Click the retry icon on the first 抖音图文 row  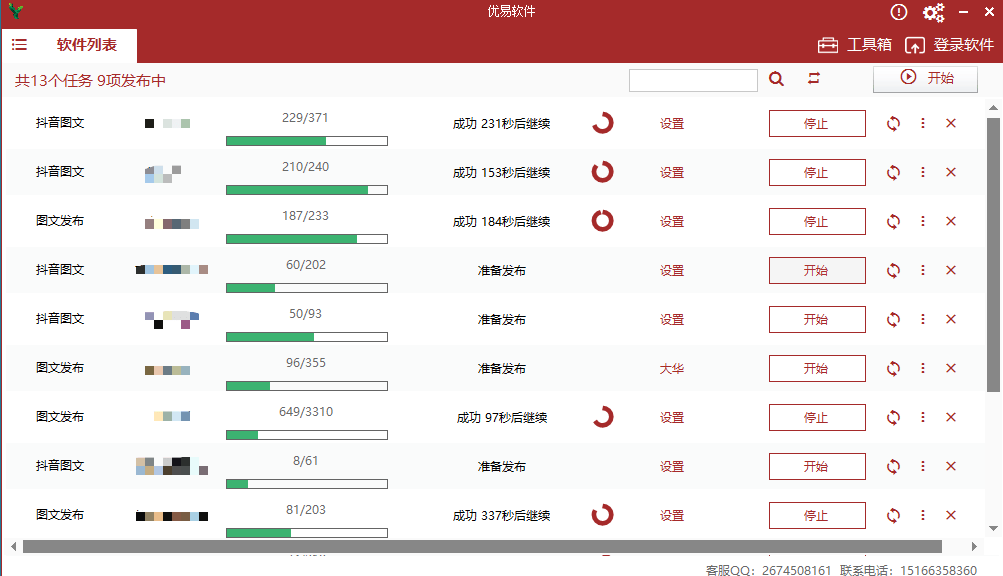(x=892, y=123)
